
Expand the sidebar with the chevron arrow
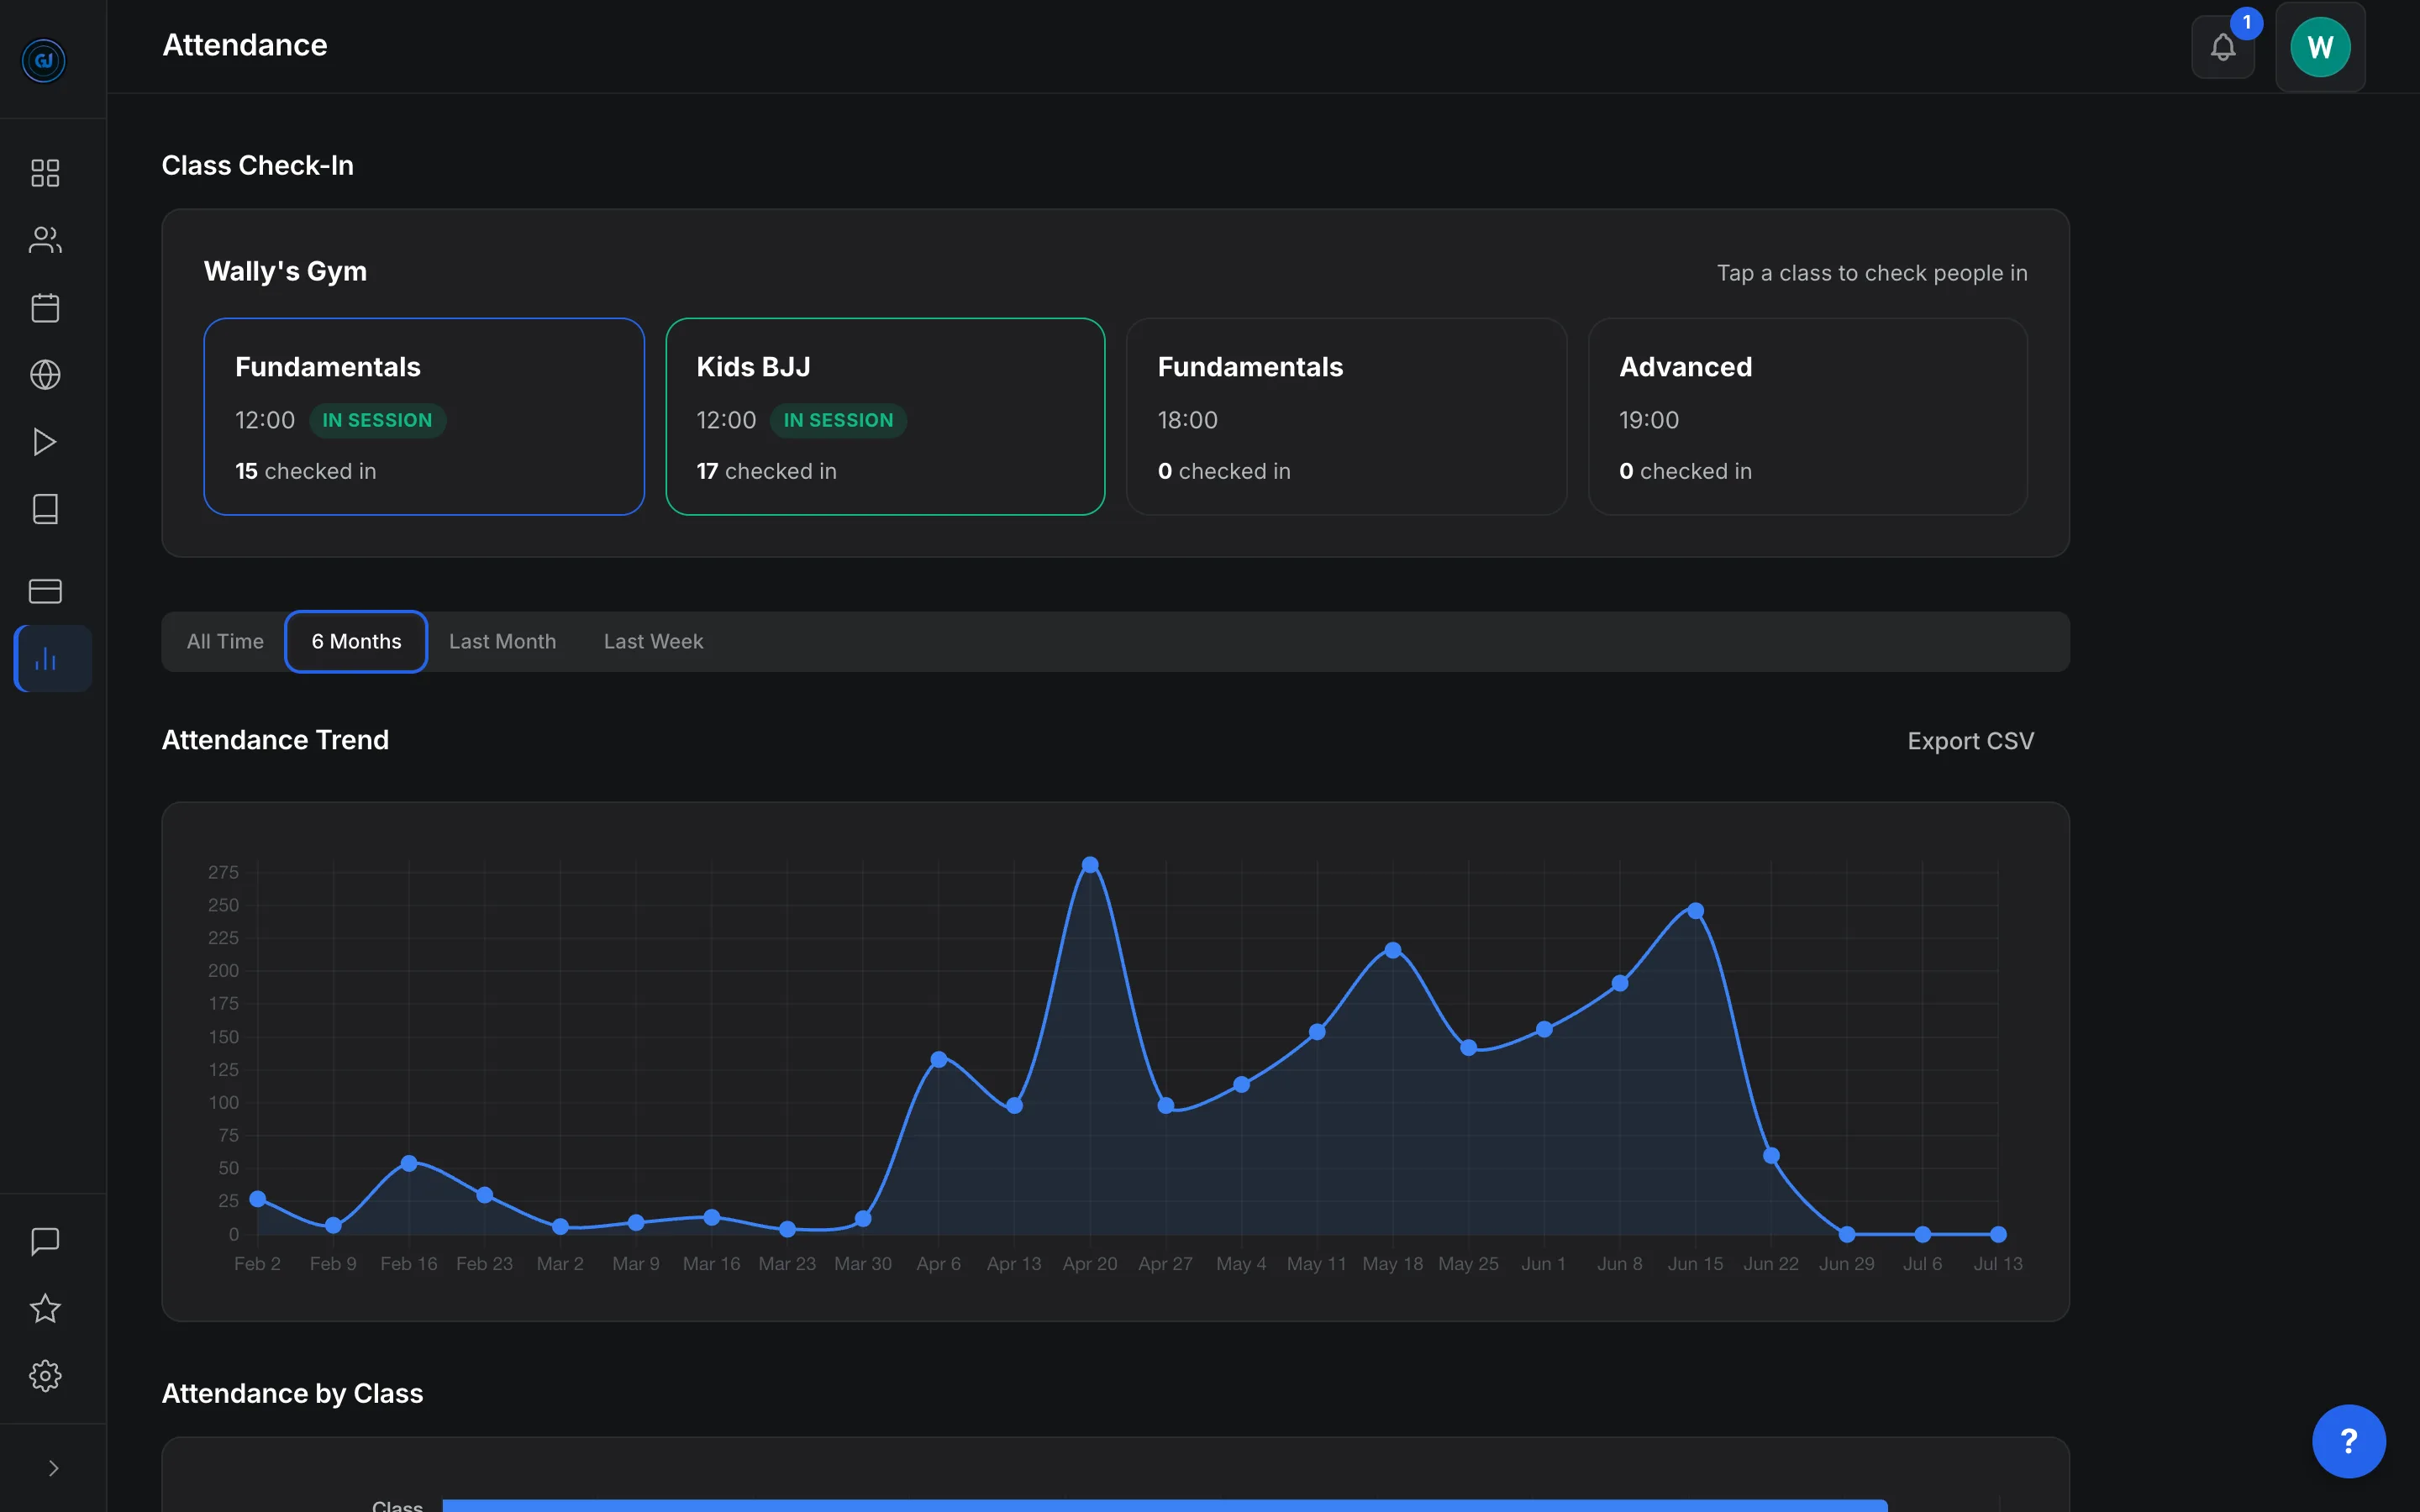(53, 1467)
